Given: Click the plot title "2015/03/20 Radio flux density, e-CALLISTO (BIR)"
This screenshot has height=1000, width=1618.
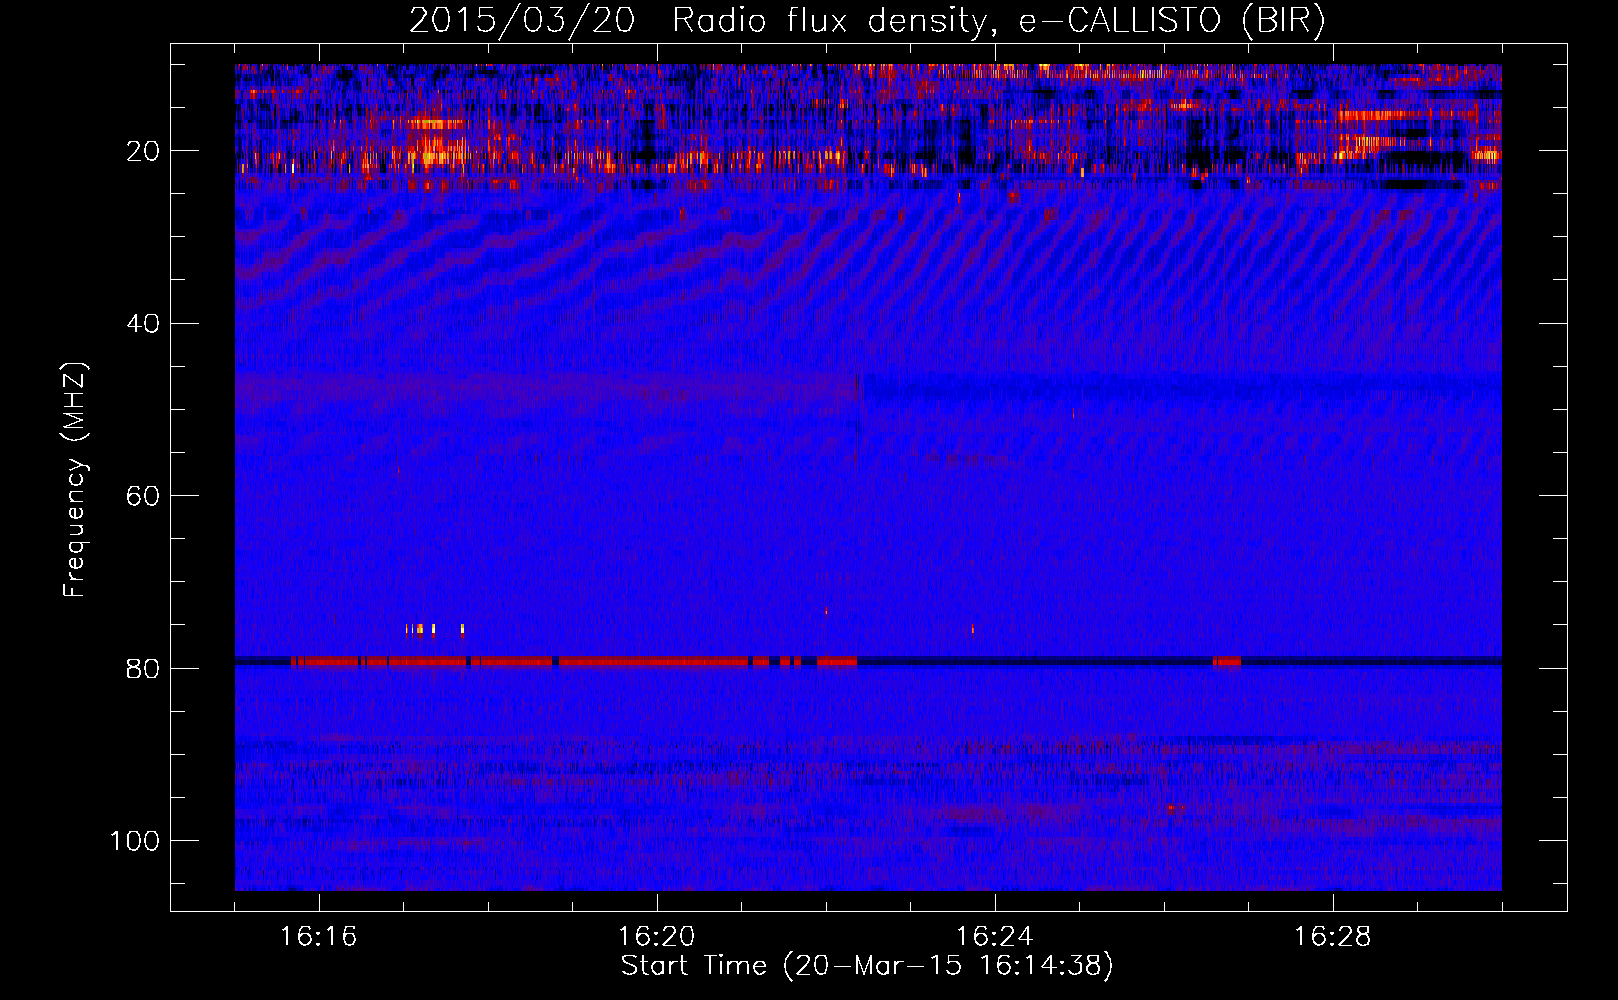Looking at the screenshot, I should [x=867, y=20].
